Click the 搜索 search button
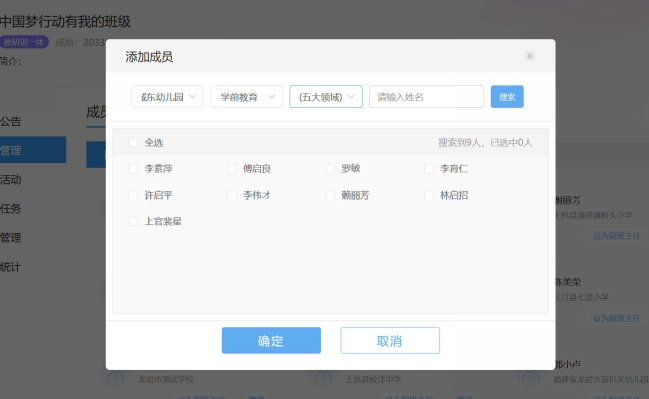Viewport: 649px width, 399px height. coord(507,97)
